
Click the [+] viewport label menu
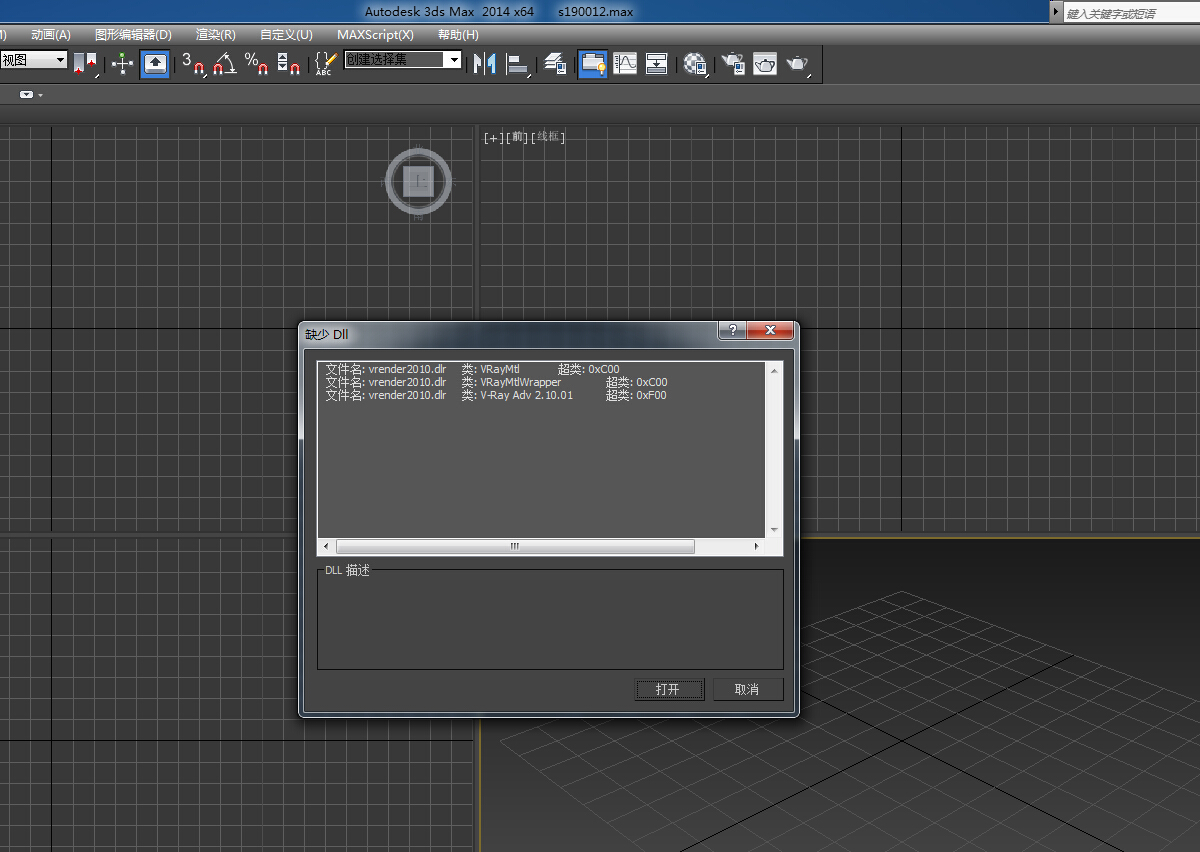493,138
